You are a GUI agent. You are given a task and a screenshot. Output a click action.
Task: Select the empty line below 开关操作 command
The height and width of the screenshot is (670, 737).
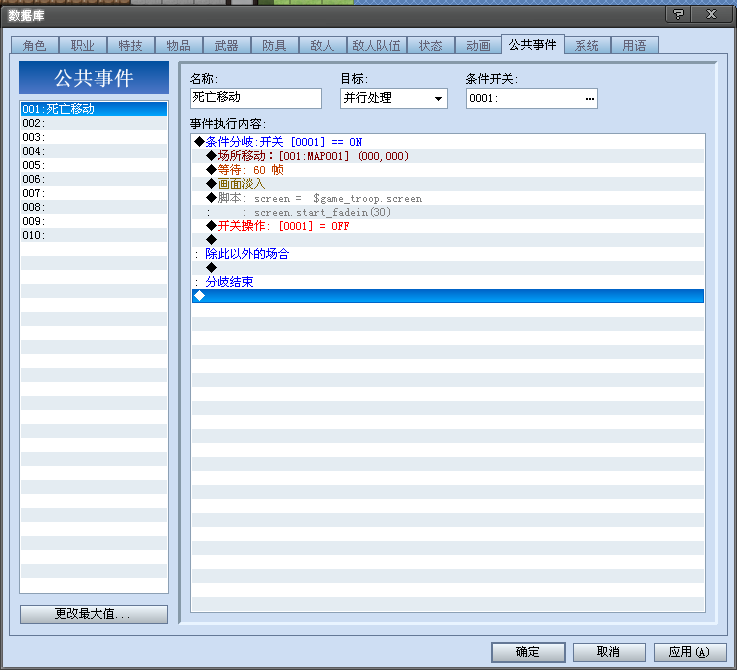pos(448,240)
